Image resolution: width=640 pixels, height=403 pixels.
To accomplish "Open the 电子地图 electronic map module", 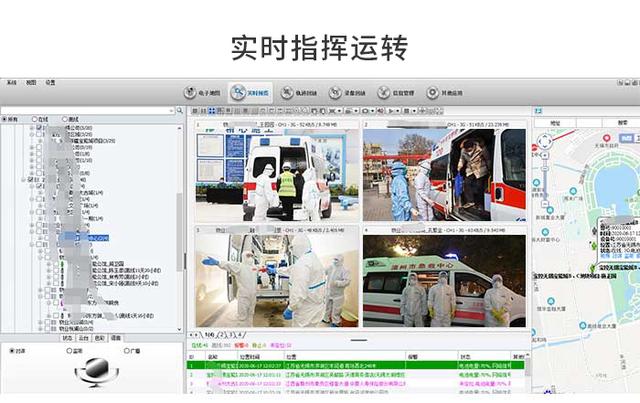I will pos(200,93).
